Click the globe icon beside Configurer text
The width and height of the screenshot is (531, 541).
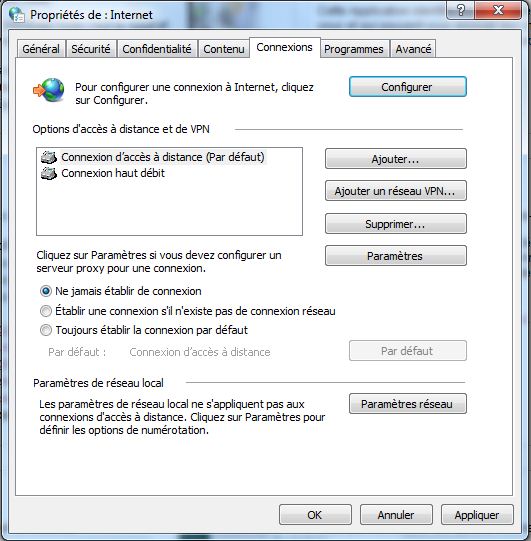49,90
